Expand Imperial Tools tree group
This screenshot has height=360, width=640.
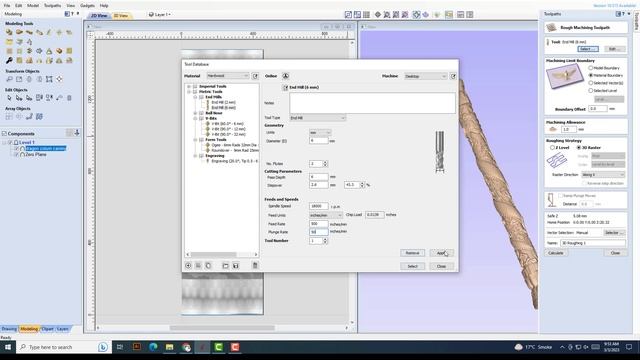coord(189,87)
